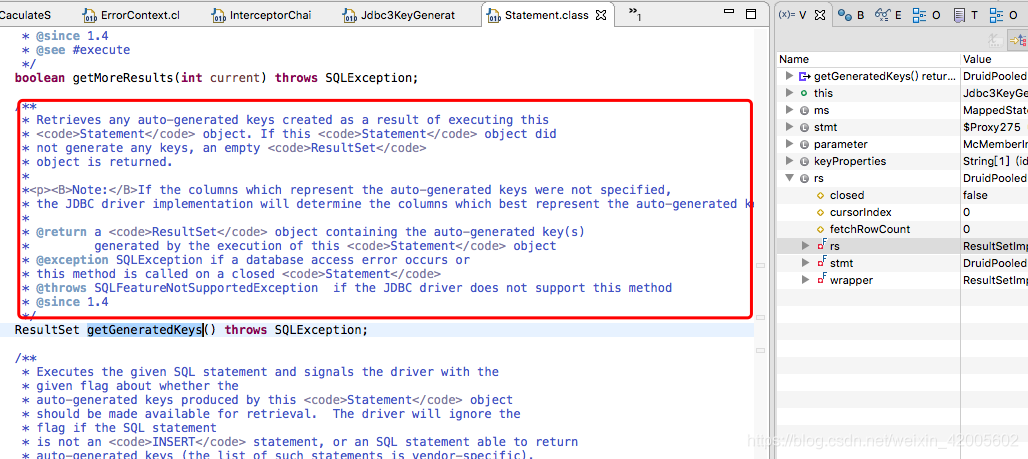Click the ResultSet return type
Screen dimensions: 1028x459
click(x=47, y=330)
